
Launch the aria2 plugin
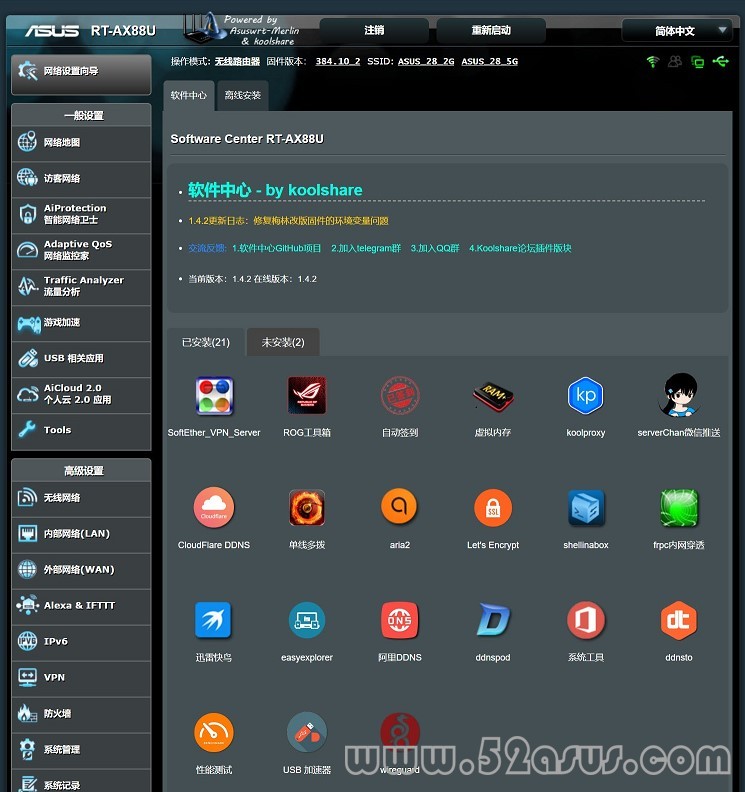pyautogui.click(x=400, y=507)
